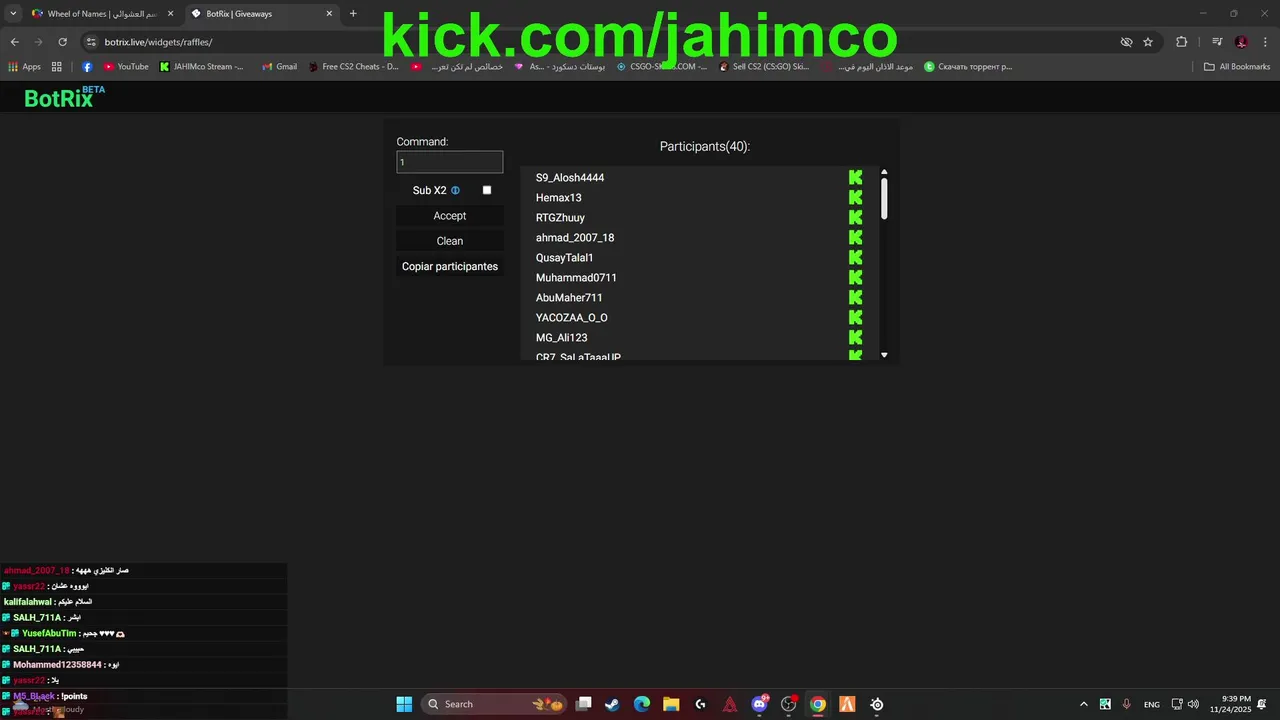The height and width of the screenshot is (720, 1280).
Task: Open the YouTube bookmark
Action: (126, 67)
